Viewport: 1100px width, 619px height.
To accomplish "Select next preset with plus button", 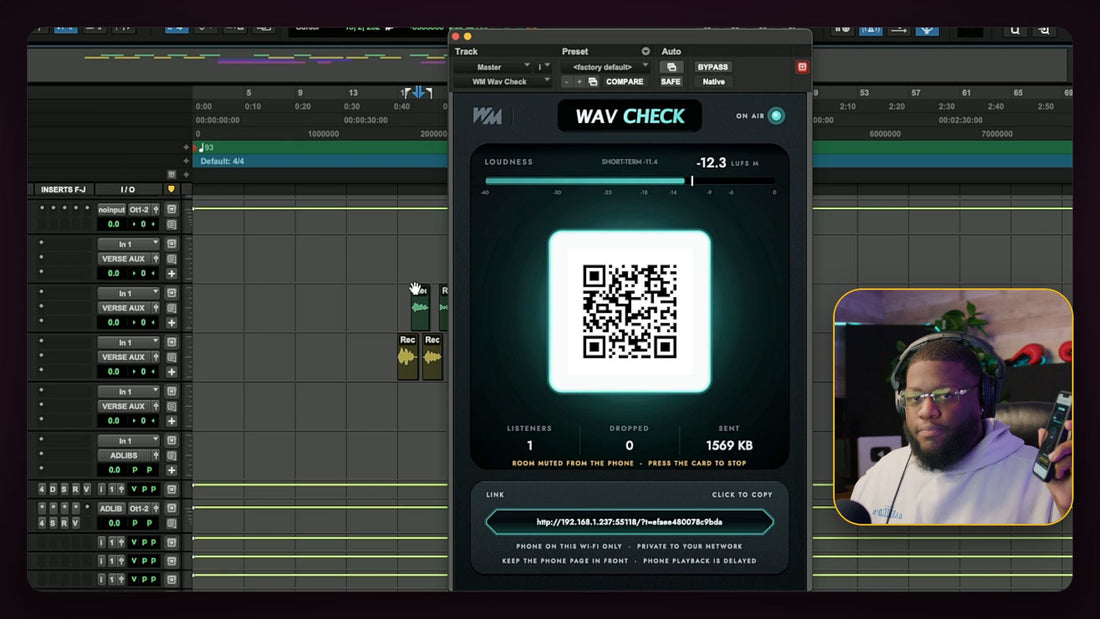I will pos(579,82).
